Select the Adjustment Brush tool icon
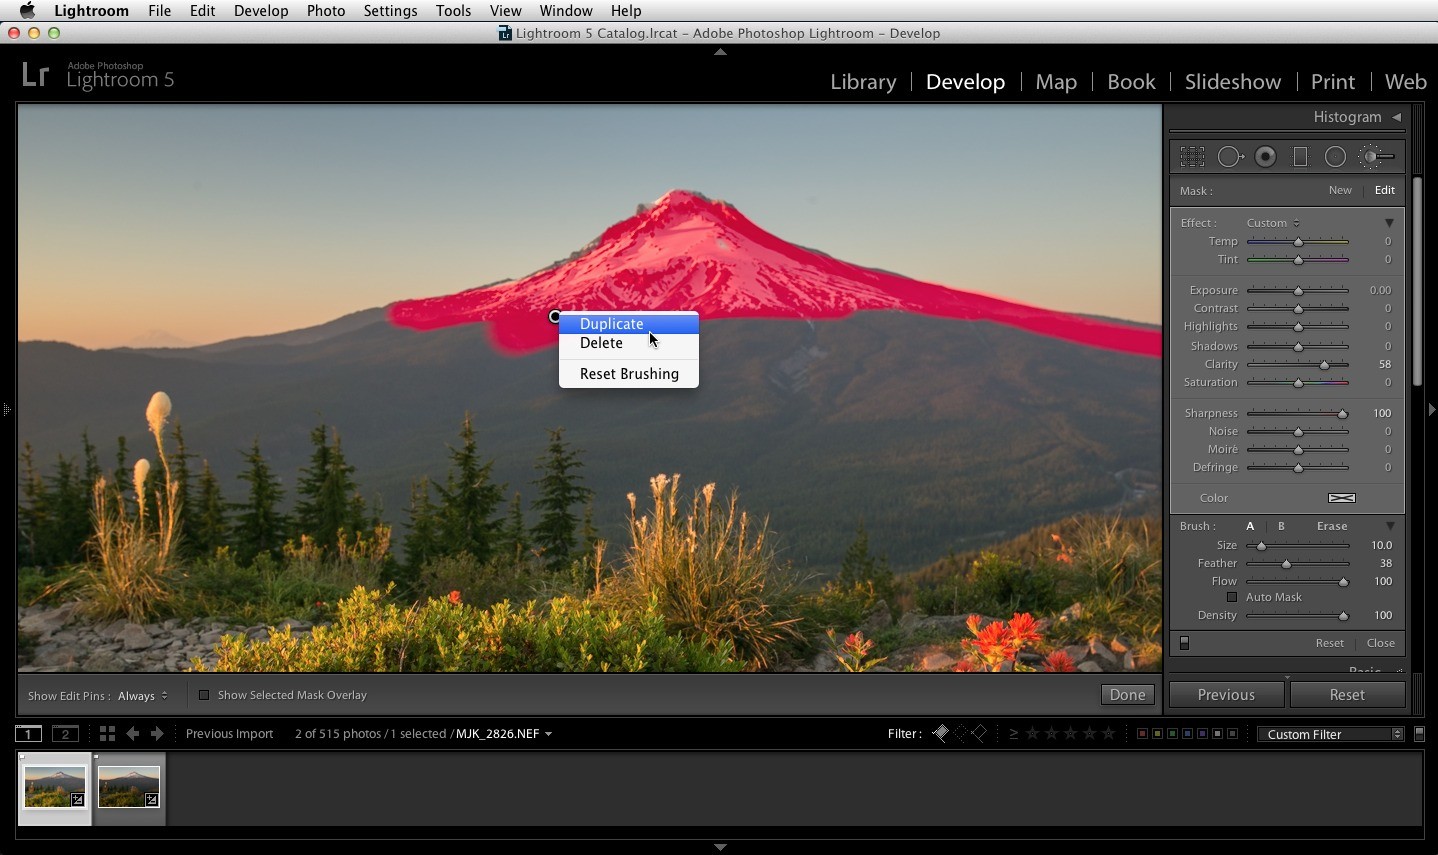The image size is (1438, 855). [x=1377, y=157]
